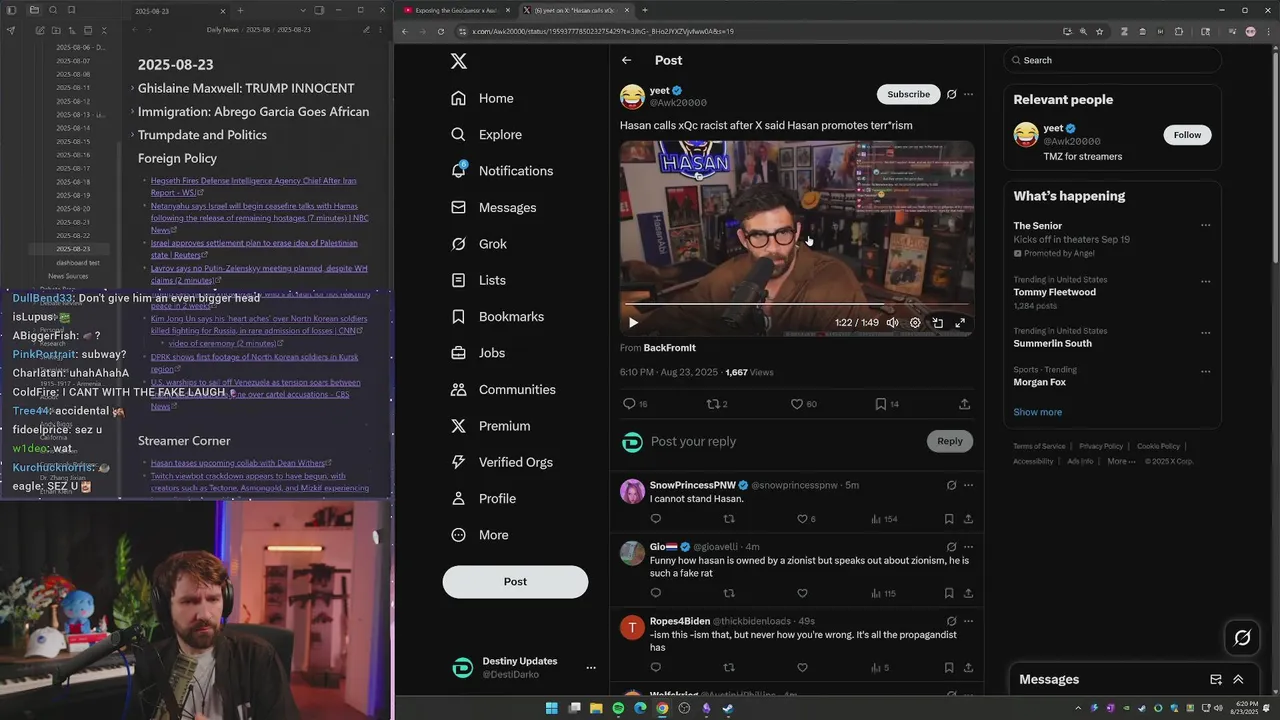Image resolution: width=1280 pixels, height=720 pixels.
Task: Focus the Post your reply field
Action: (x=785, y=441)
